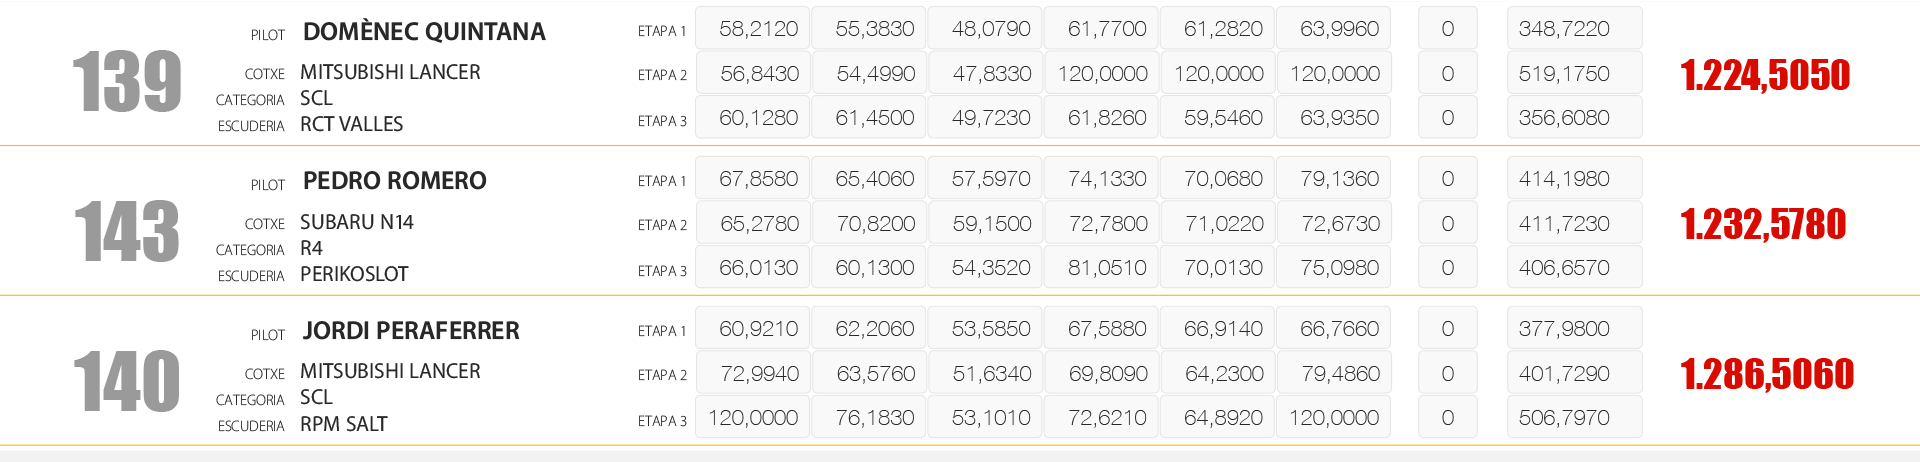The width and height of the screenshot is (1920, 462).
Task: Click team name RPM SALT
Action: coord(343,424)
